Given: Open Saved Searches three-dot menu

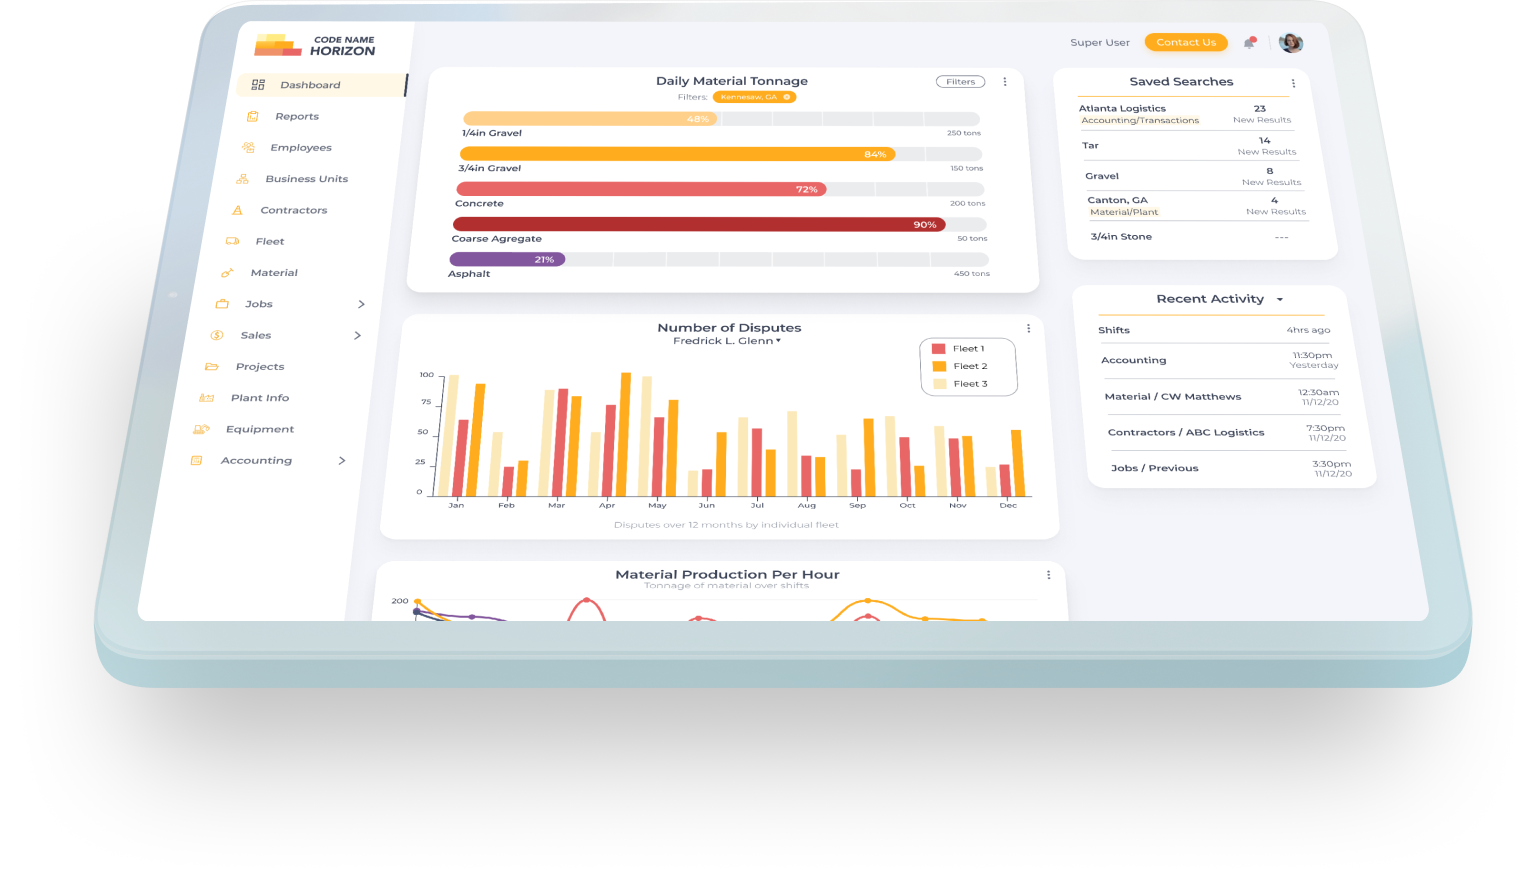Looking at the screenshot, I should coord(1293,84).
